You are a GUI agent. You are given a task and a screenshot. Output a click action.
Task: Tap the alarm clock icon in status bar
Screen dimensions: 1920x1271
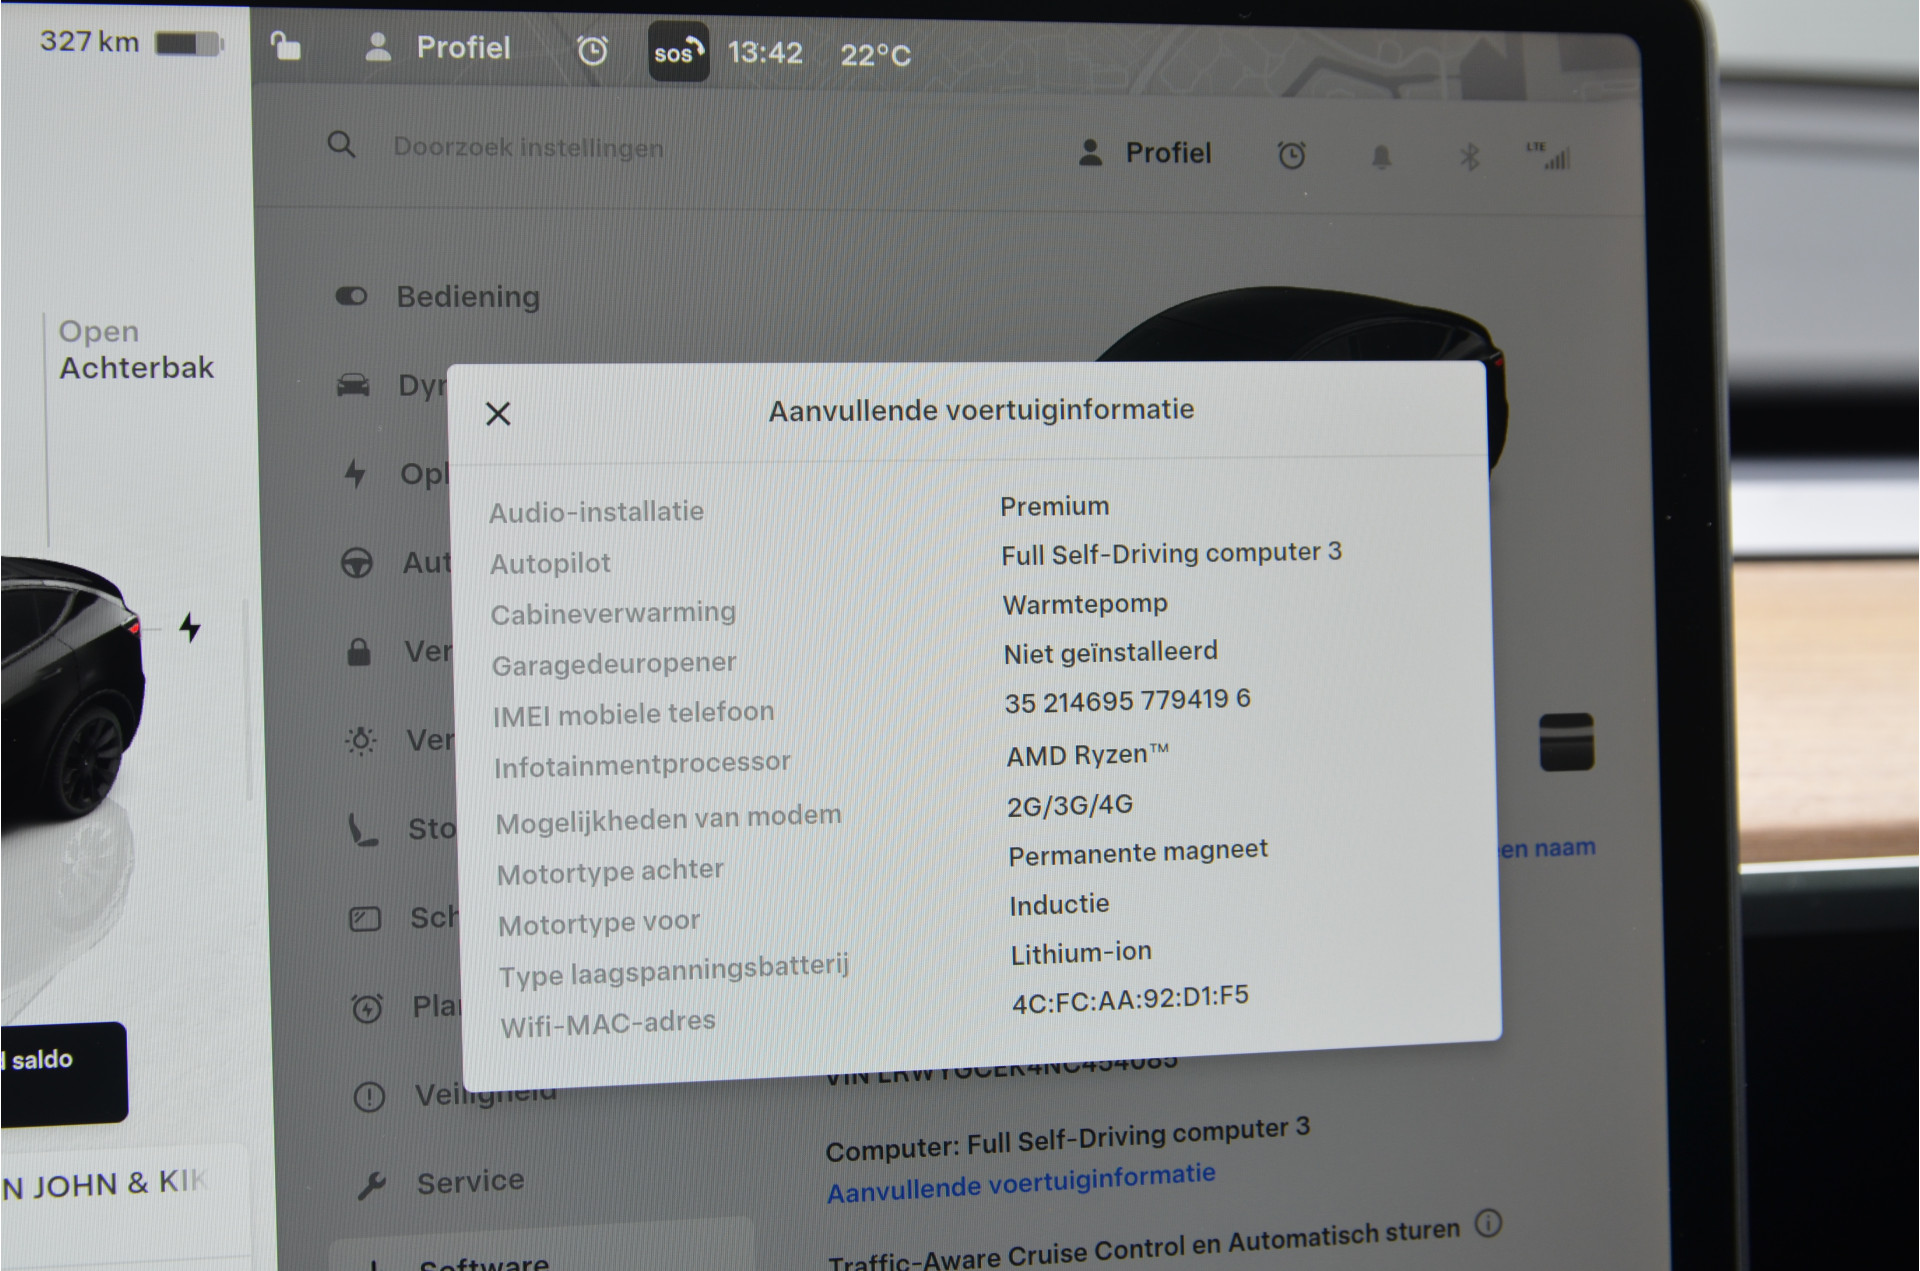click(x=592, y=50)
